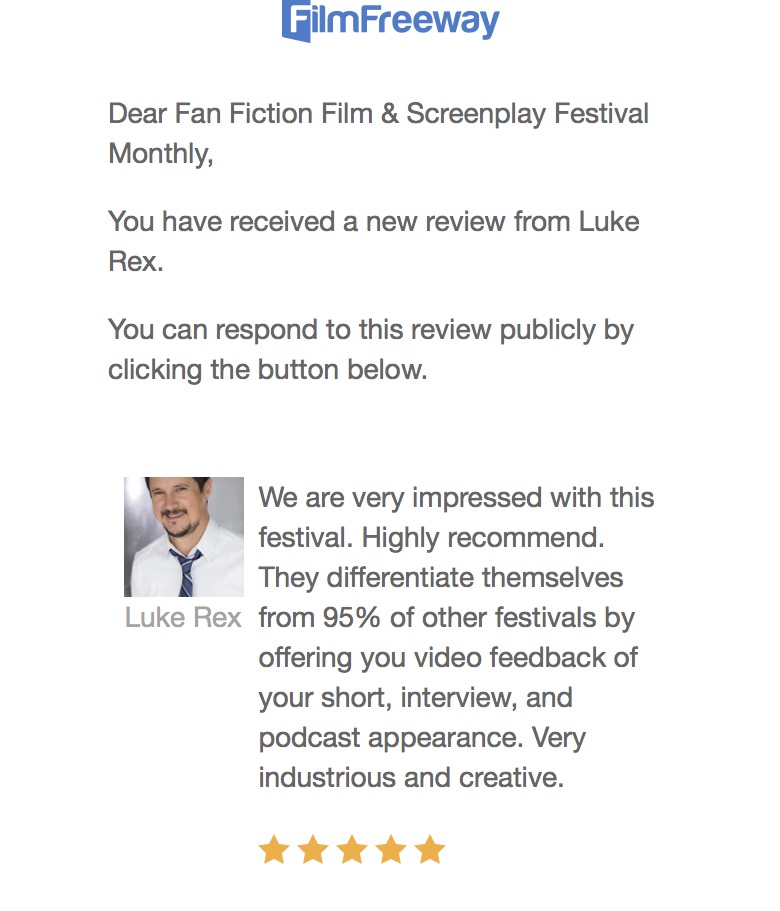Click the 'Highly recommend.' sentence
This screenshot has width=780, height=911.
click(483, 538)
